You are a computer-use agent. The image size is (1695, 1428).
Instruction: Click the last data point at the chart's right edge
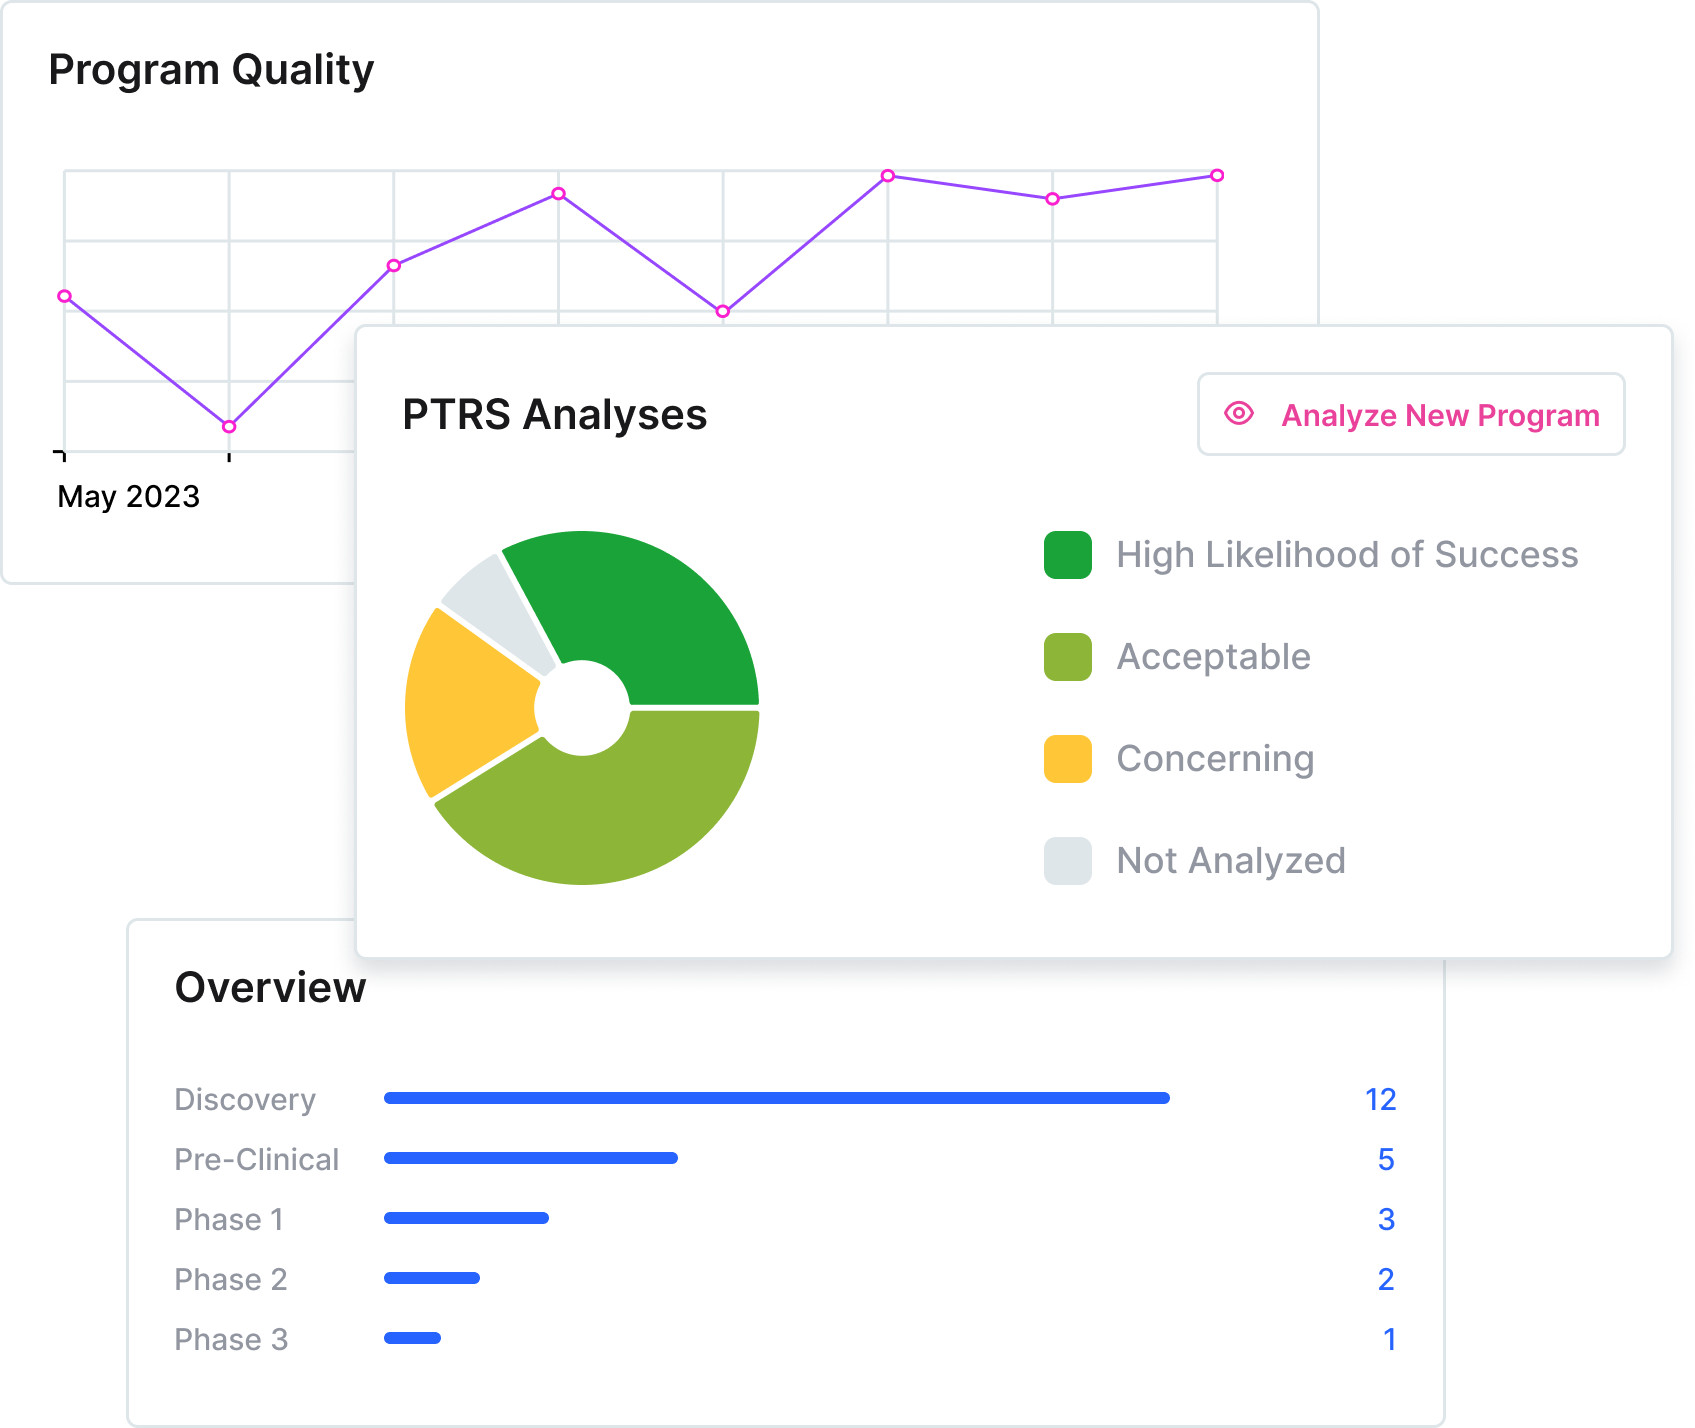(x=1217, y=176)
